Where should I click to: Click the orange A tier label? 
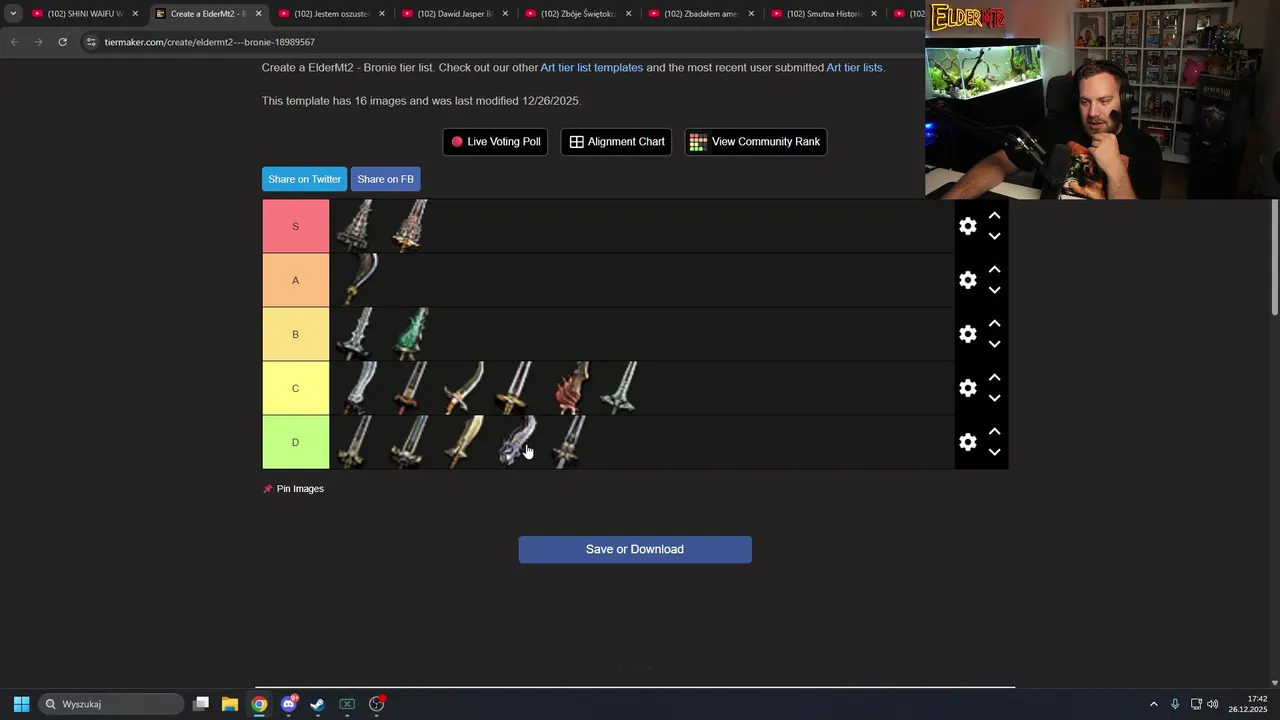[x=295, y=280]
